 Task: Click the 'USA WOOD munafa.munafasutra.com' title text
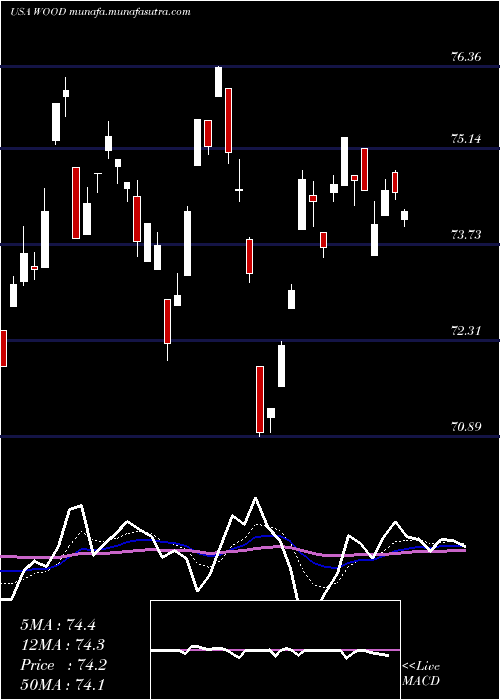pos(100,12)
